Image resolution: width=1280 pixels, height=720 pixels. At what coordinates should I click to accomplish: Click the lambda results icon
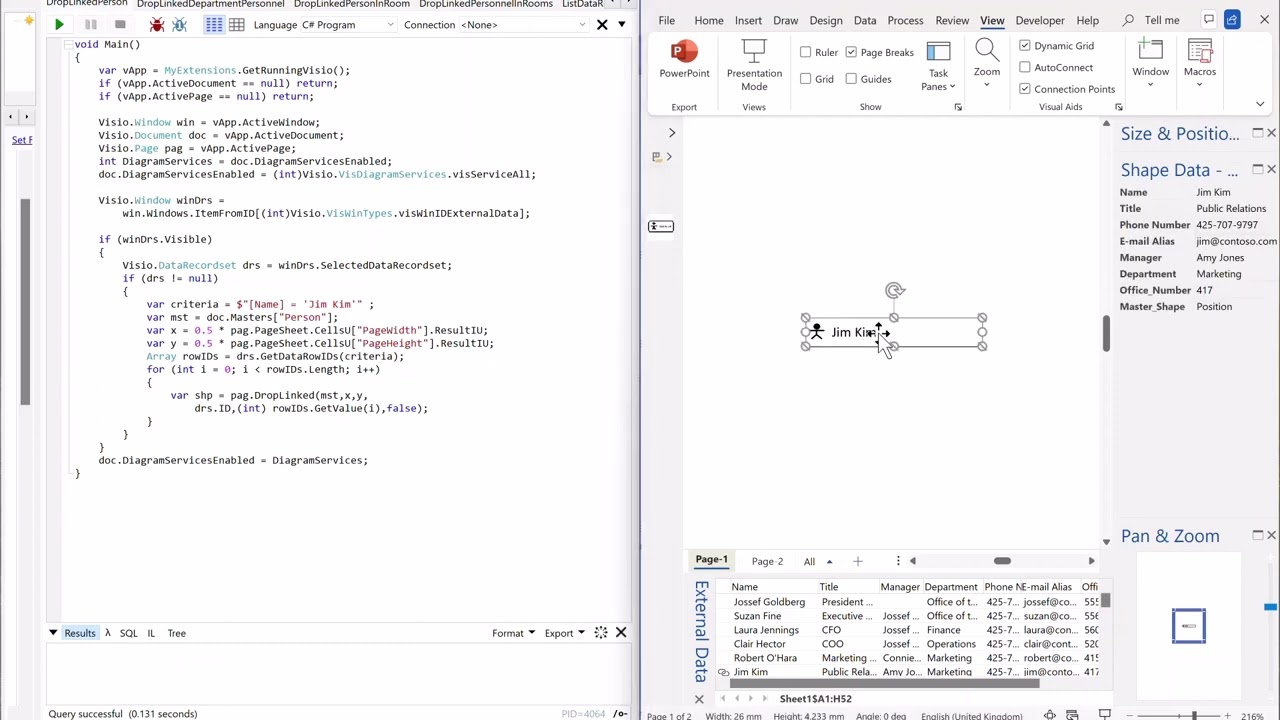coord(108,633)
